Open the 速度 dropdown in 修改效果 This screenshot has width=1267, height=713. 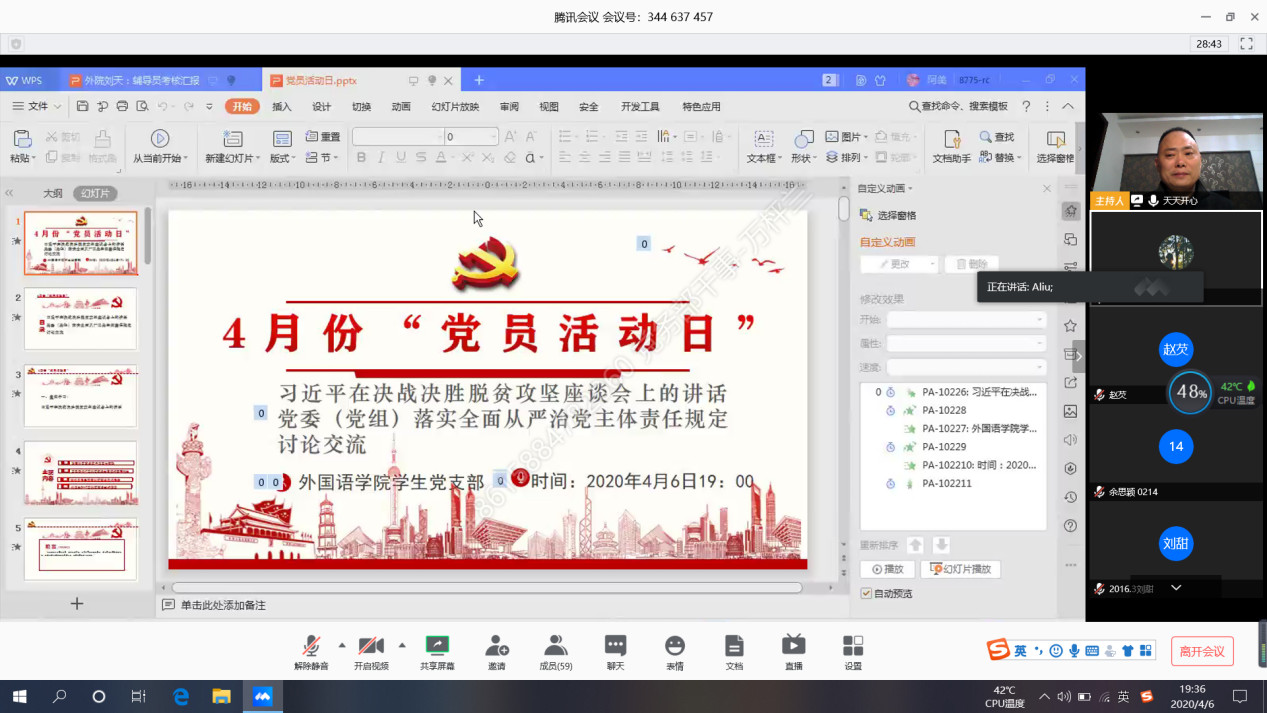(966, 367)
